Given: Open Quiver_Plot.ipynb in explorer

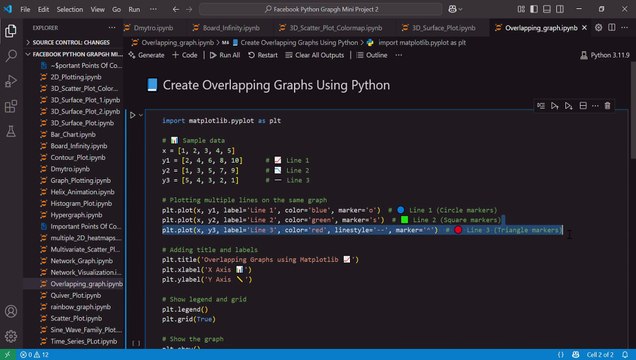Looking at the screenshot, I should 75,296.
